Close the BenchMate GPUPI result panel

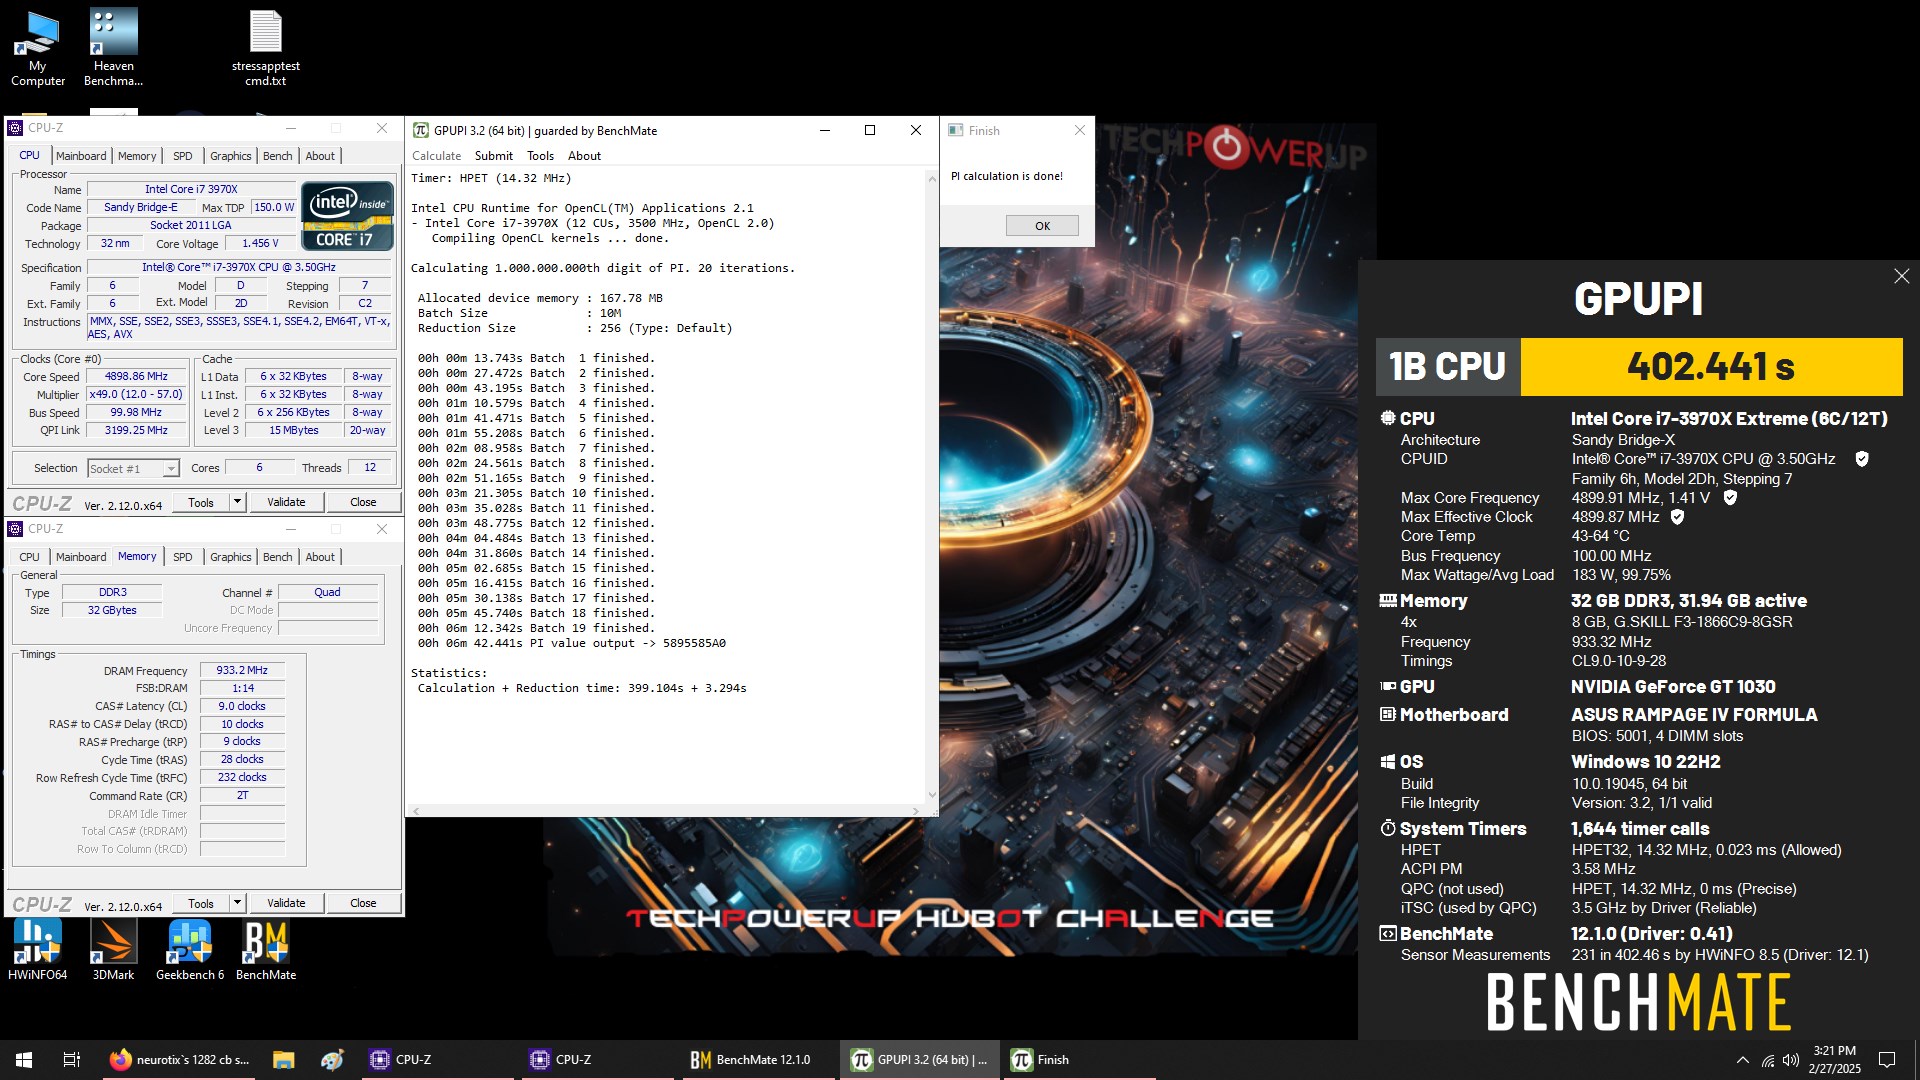(x=1901, y=276)
